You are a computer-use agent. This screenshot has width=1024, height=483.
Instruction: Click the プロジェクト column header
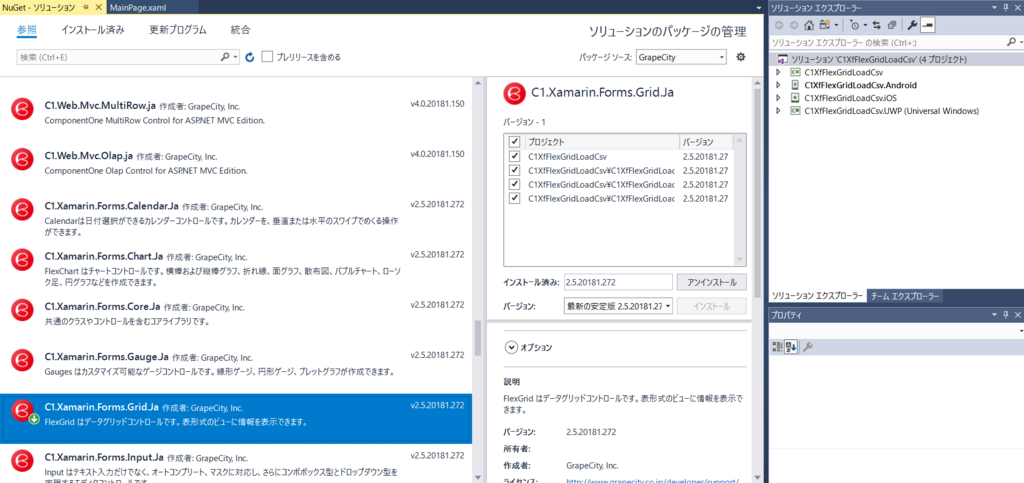click(602, 142)
